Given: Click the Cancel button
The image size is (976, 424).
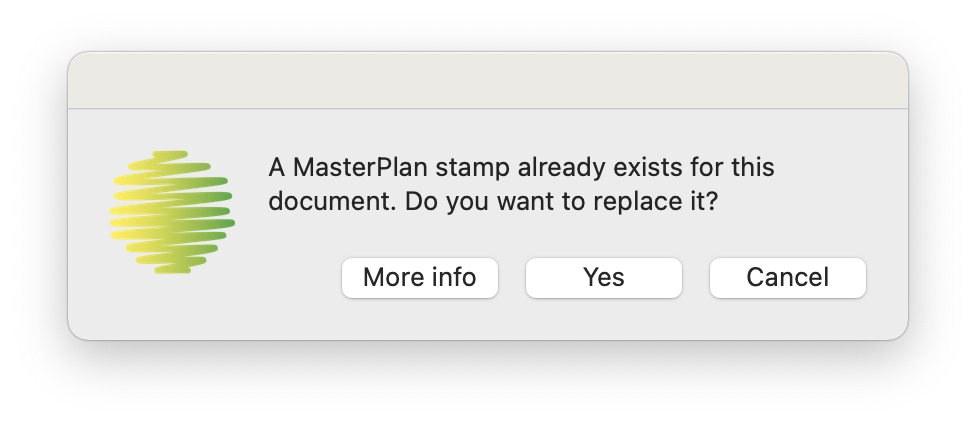Looking at the screenshot, I should 787,277.
